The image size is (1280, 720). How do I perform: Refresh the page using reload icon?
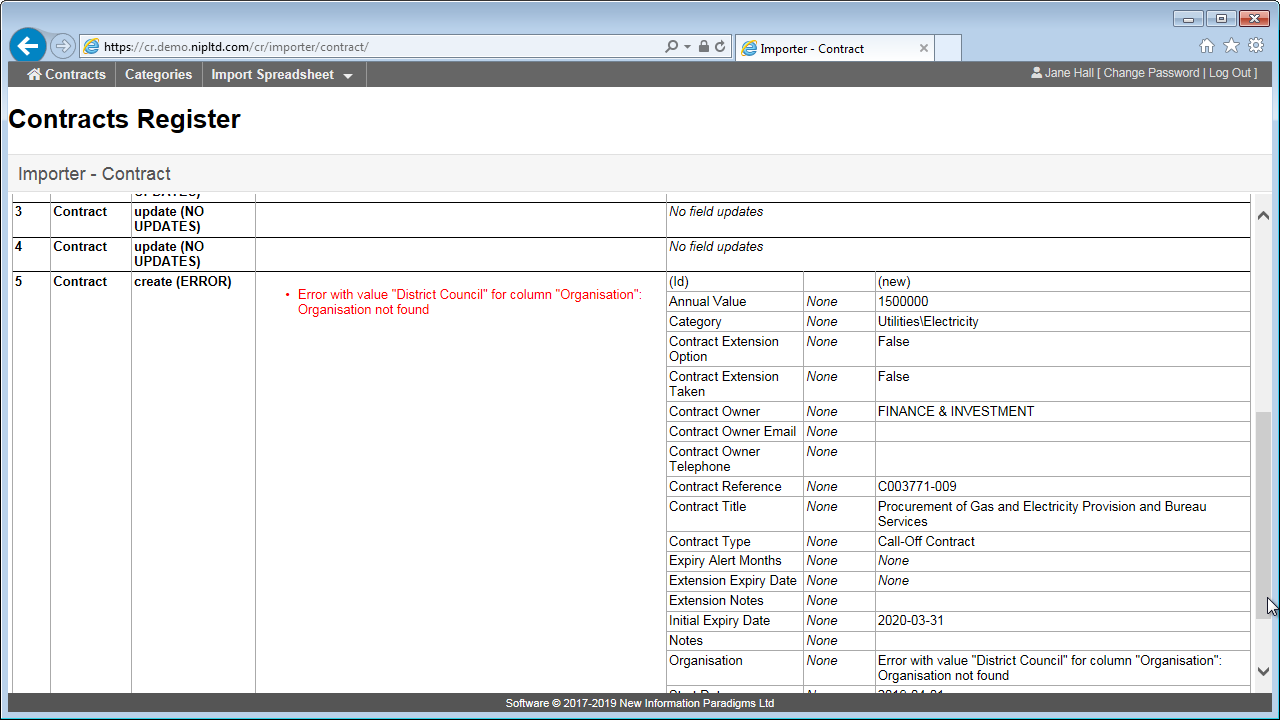tap(720, 47)
